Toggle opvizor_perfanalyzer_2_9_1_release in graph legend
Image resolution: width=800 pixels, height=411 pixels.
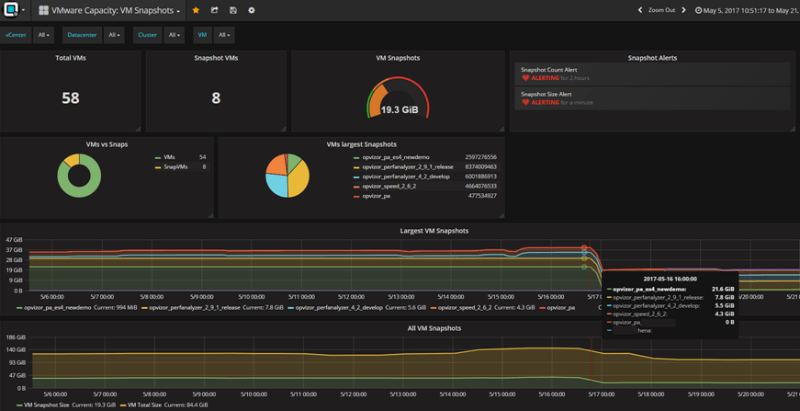(x=194, y=308)
